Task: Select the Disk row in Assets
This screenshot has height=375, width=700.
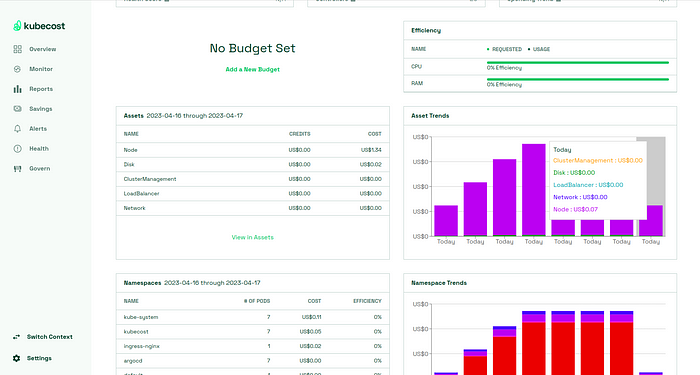Action: pos(253,165)
